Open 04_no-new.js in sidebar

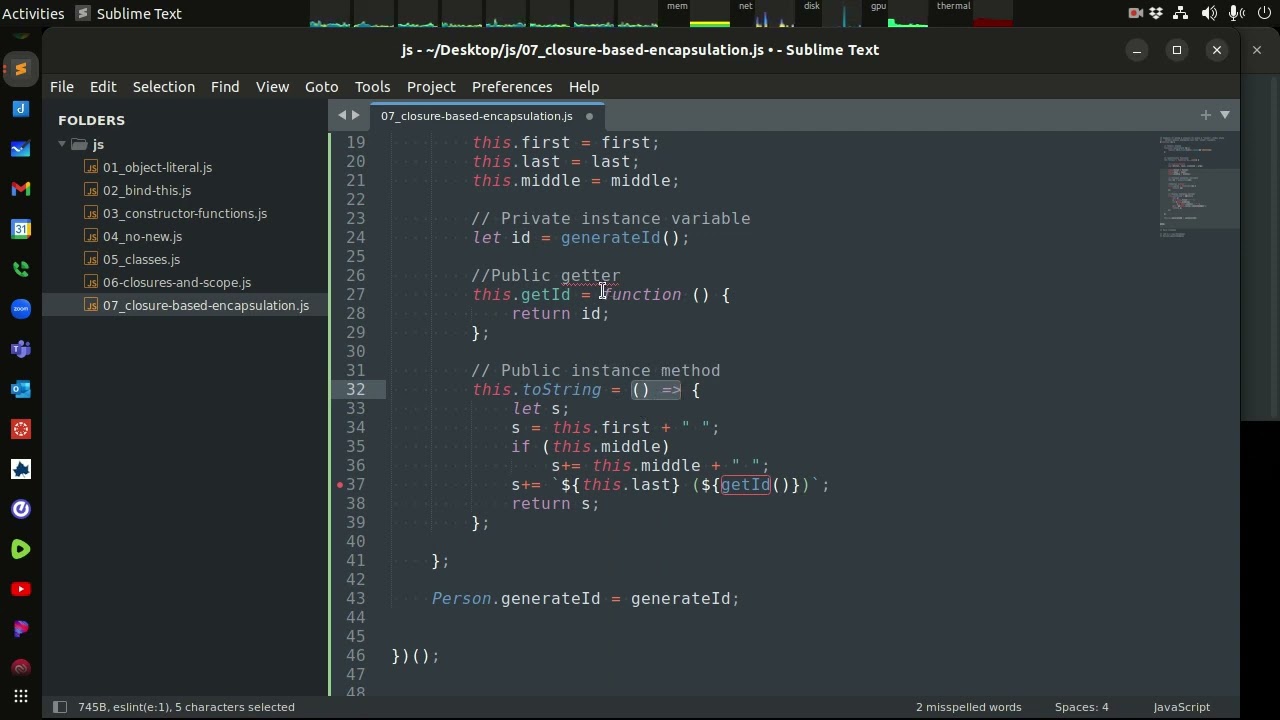[x=142, y=236]
